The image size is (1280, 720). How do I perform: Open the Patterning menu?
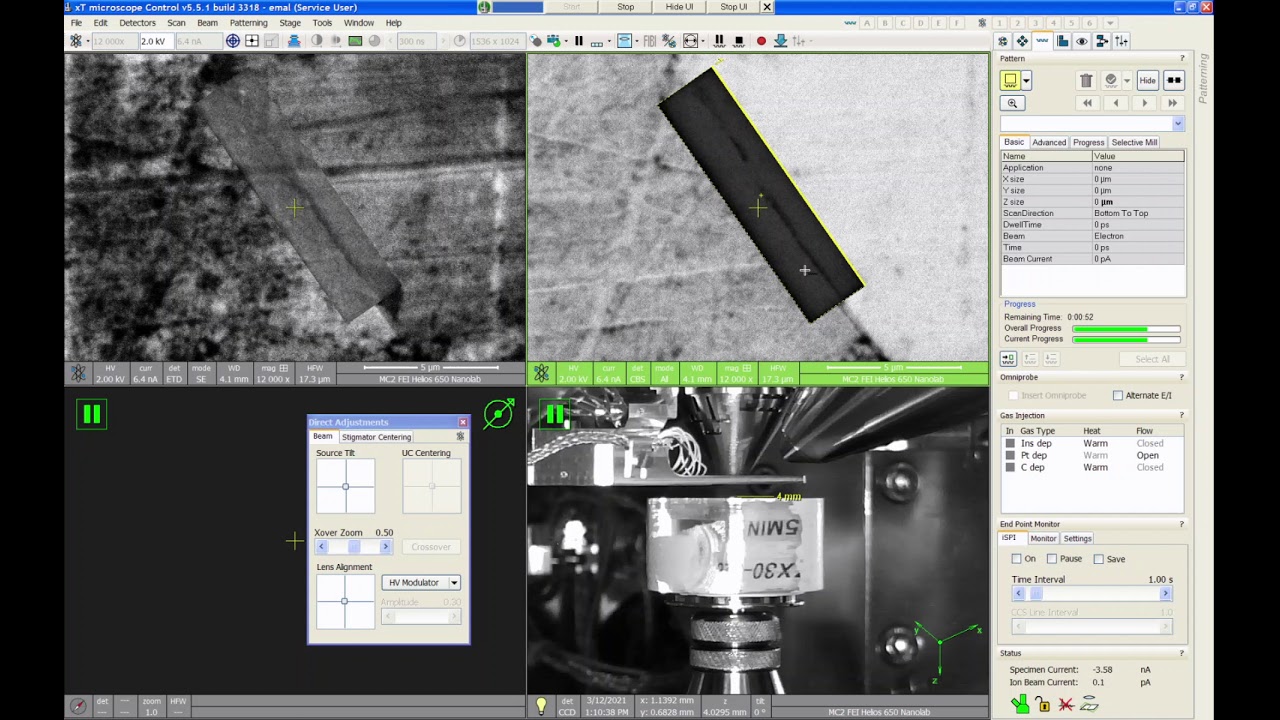[248, 23]
